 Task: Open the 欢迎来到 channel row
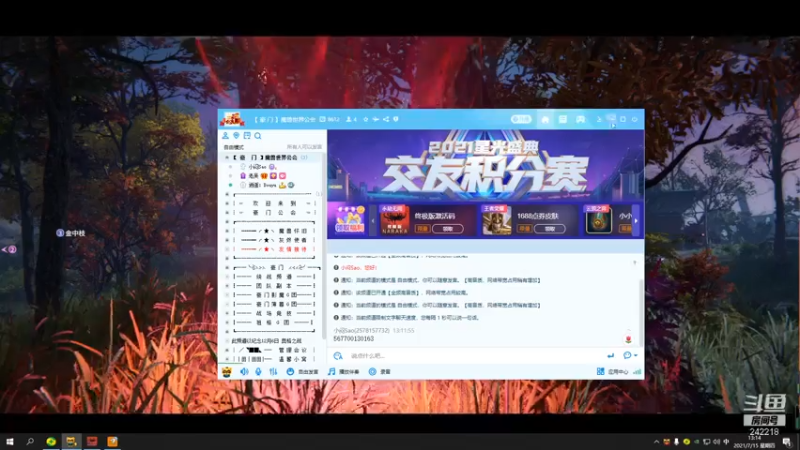[272, 204]
